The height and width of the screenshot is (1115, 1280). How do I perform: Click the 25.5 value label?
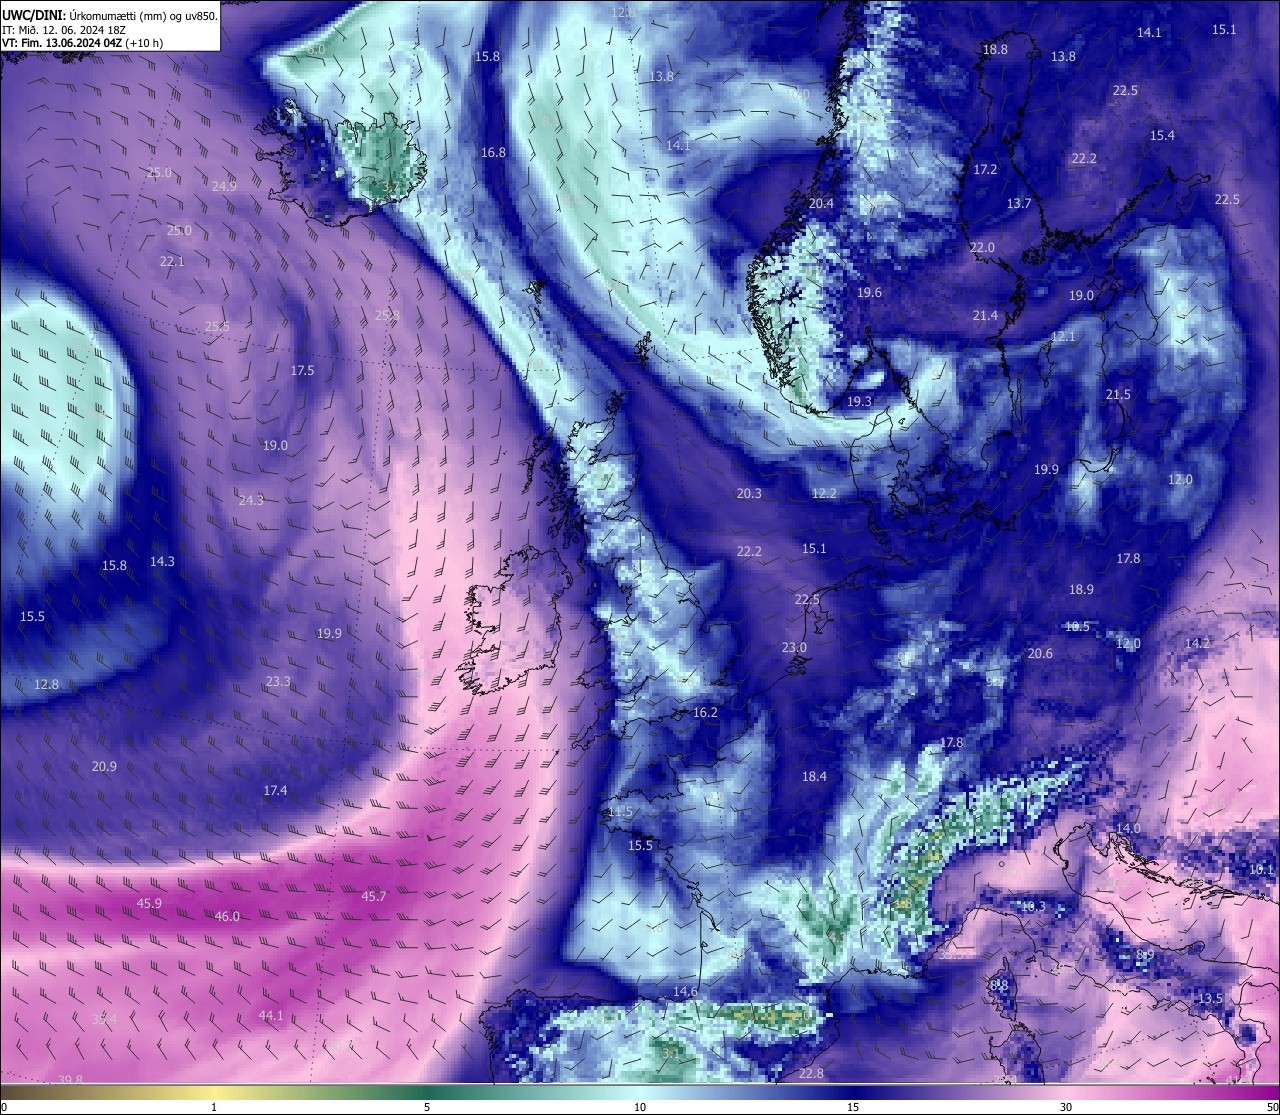(217, 326)
